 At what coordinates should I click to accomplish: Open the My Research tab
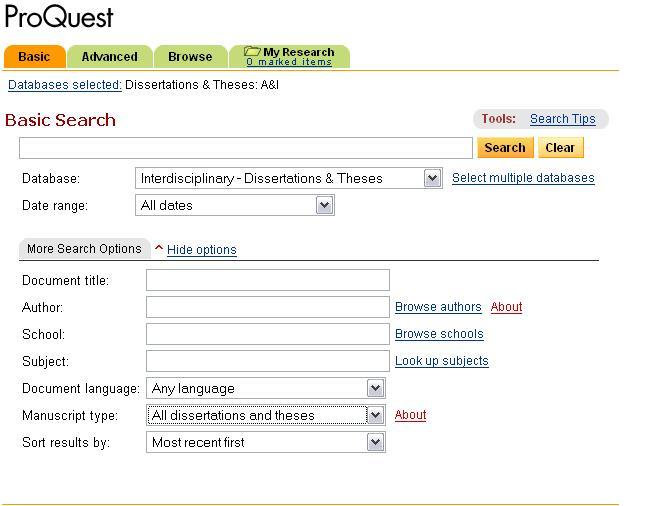click(289, 56)
